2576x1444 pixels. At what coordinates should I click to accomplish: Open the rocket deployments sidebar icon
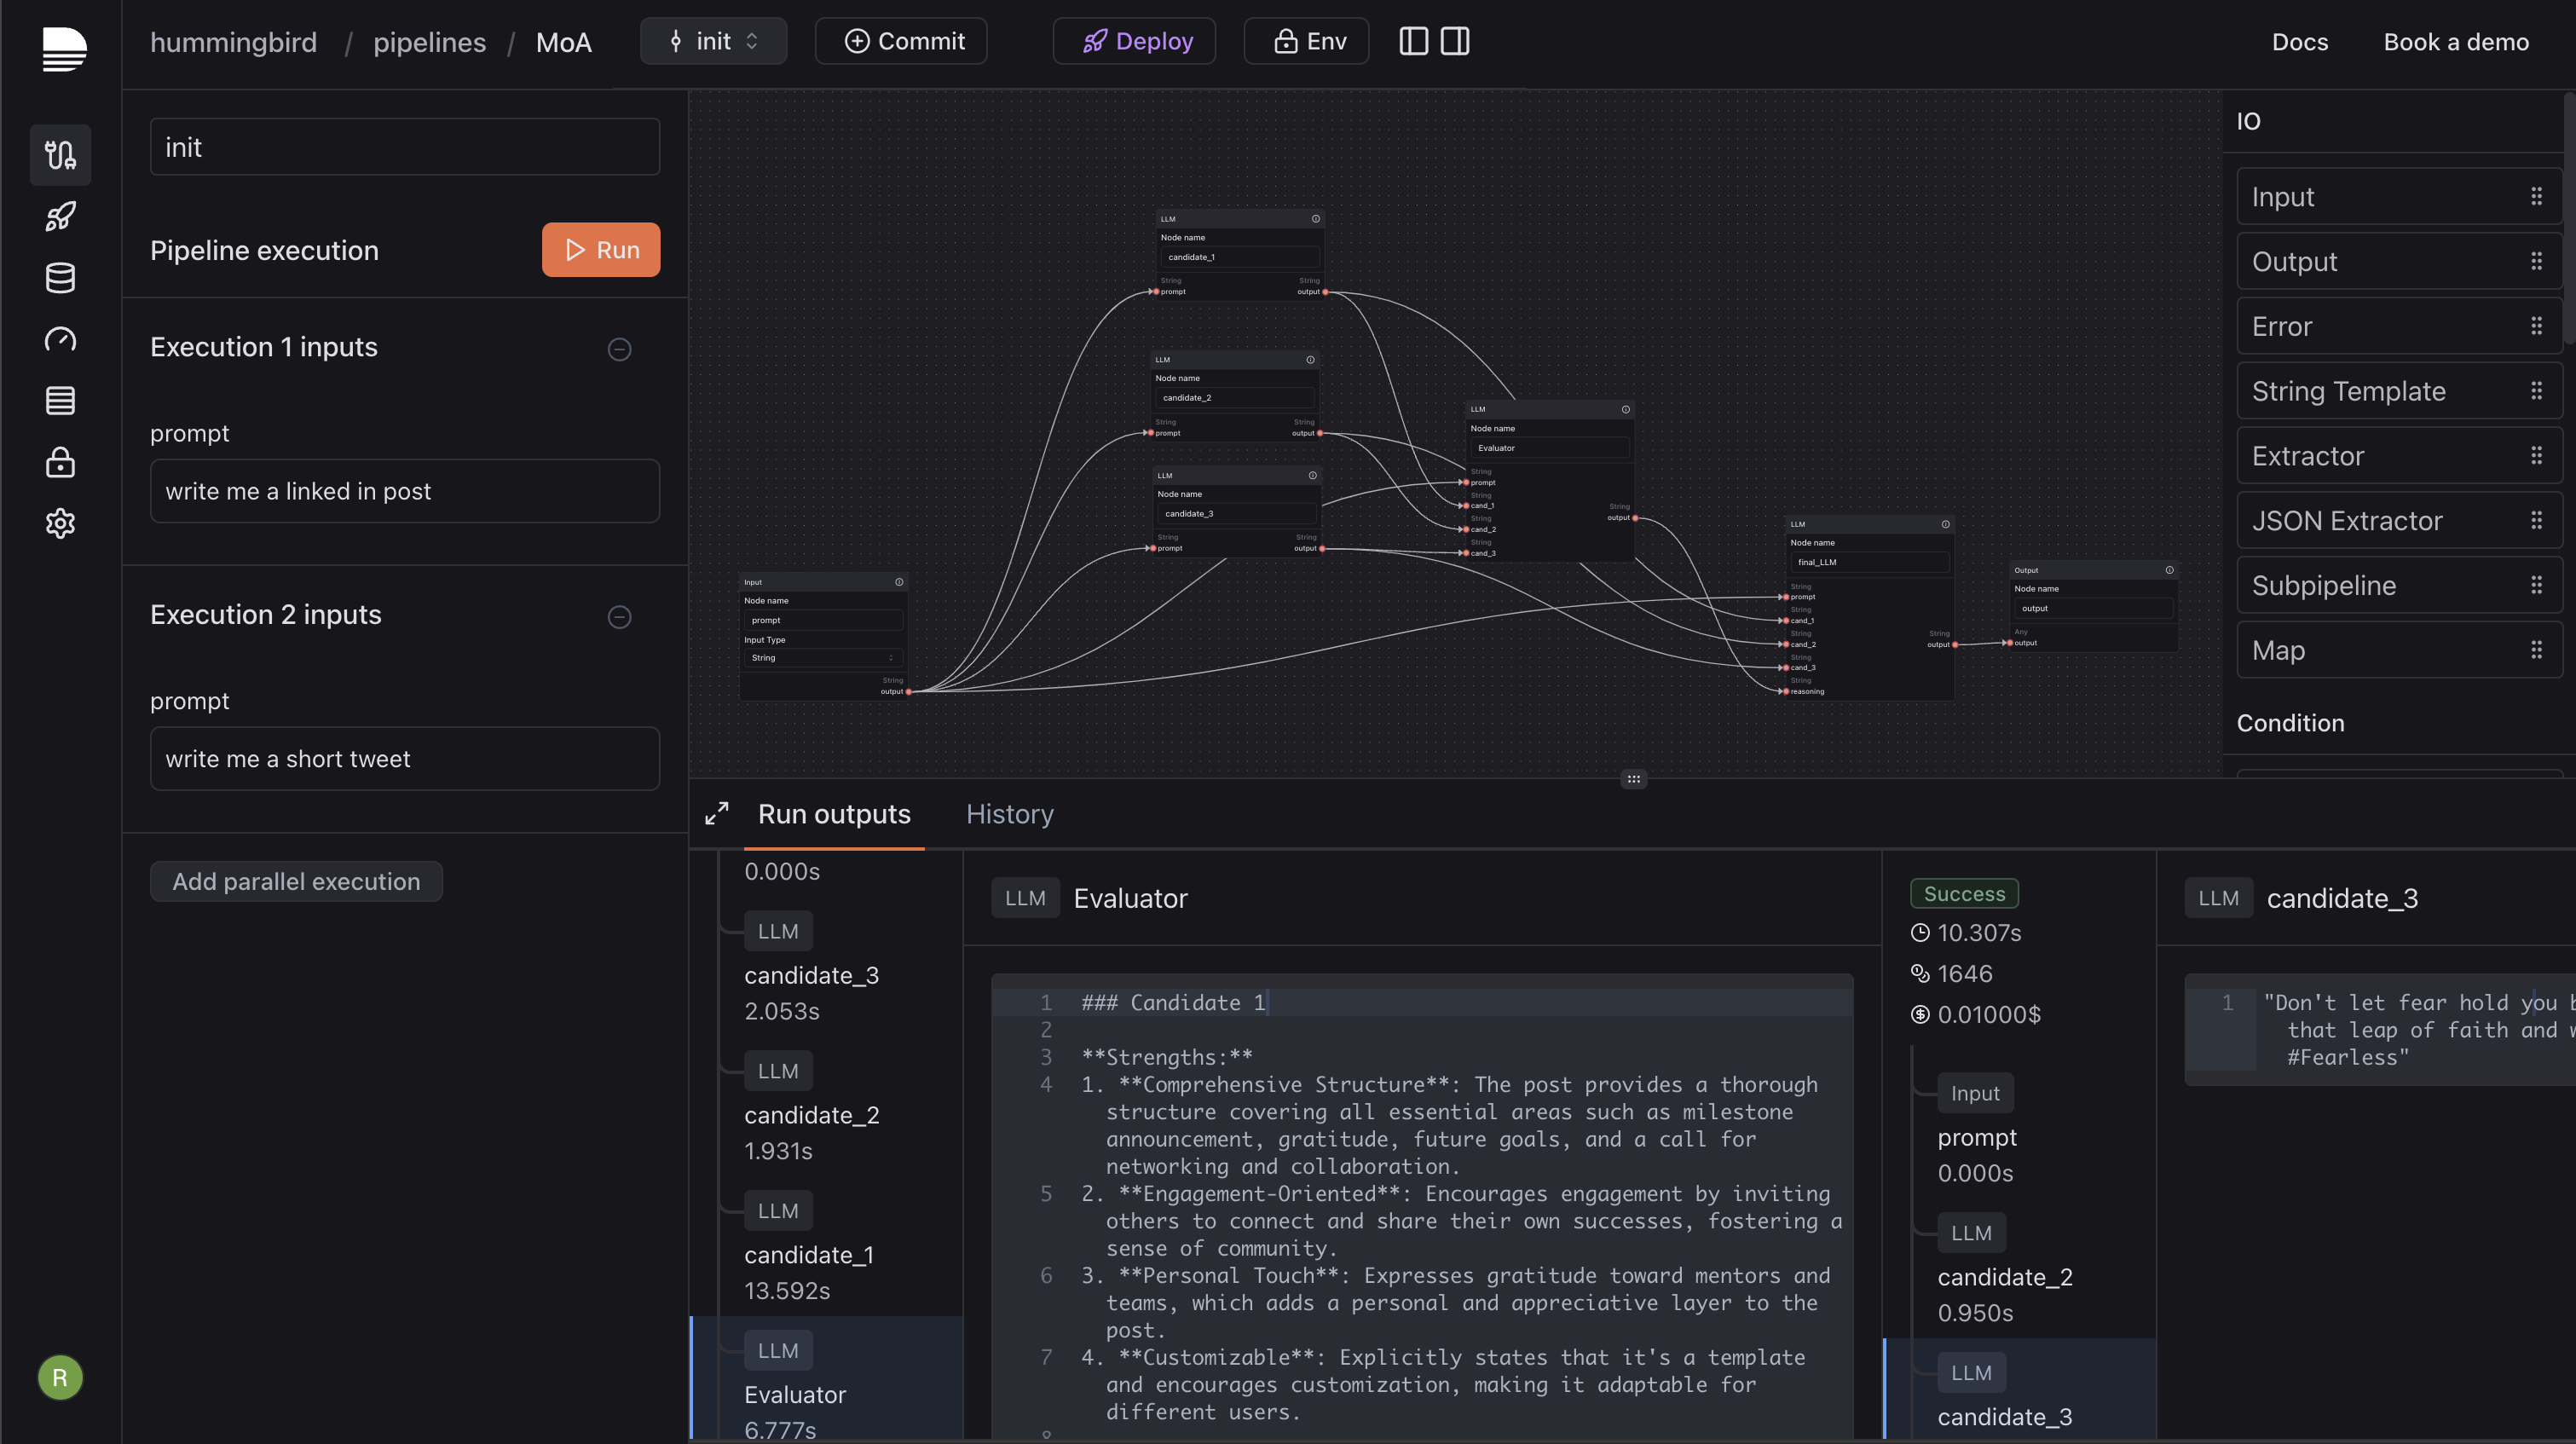tap(60, 216)
